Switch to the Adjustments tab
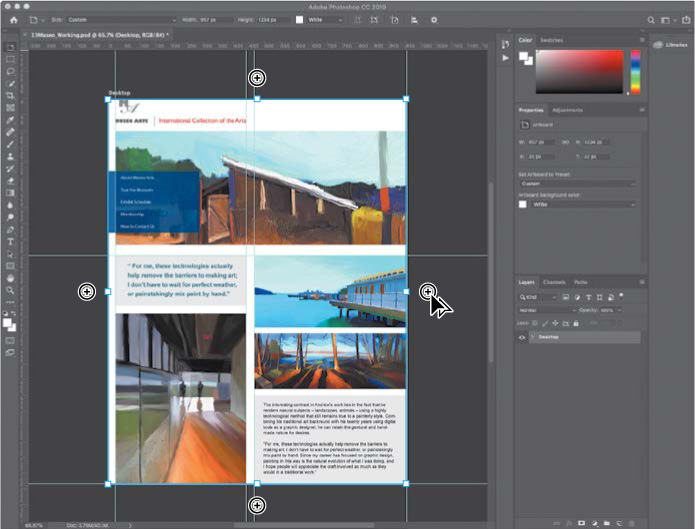This screenshot has width=695, height=529. click(x=568, y=109)
